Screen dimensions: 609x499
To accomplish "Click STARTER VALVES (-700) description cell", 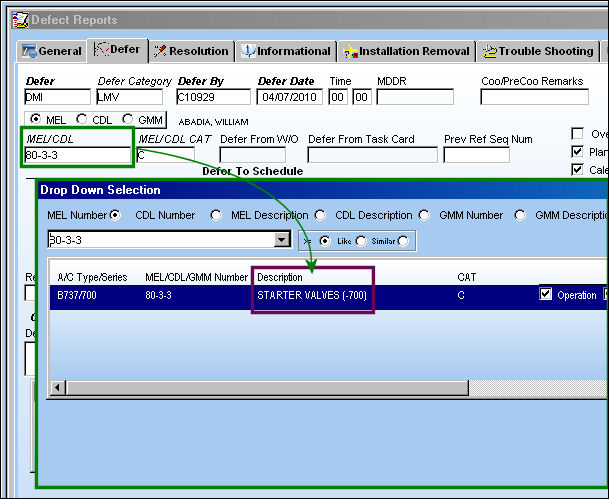I will 312,296.
